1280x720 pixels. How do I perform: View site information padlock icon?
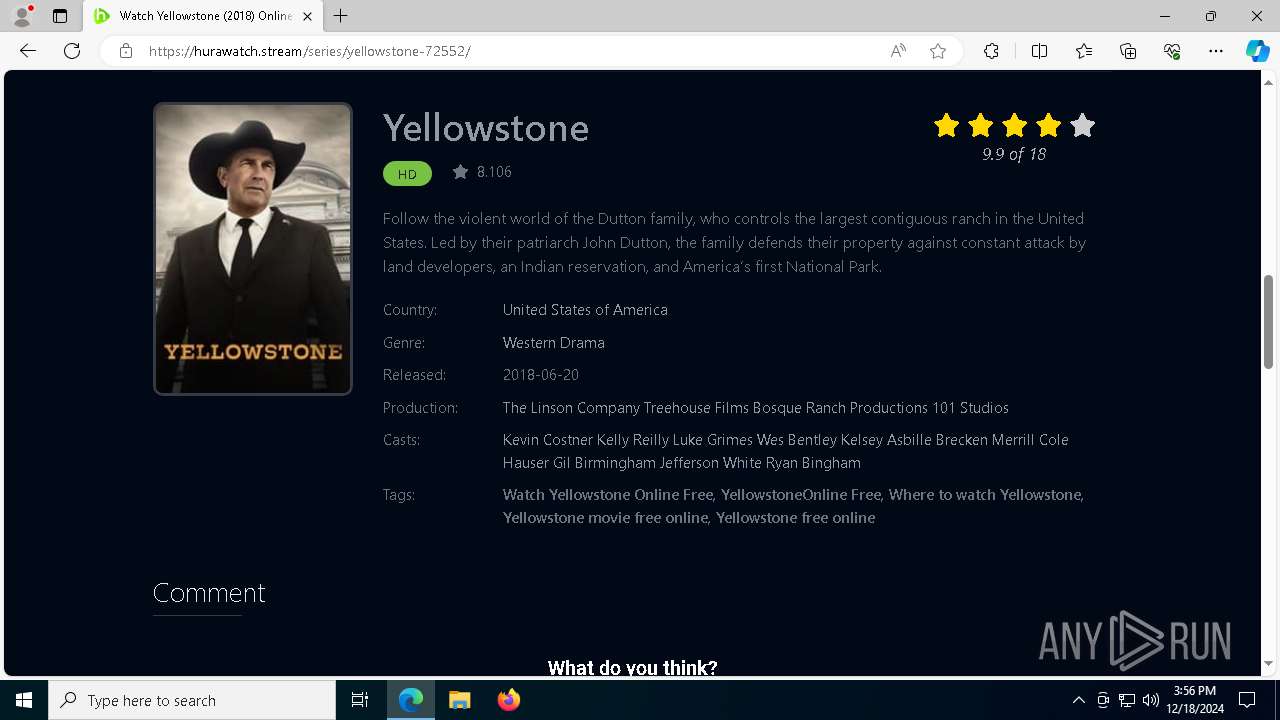pos(126,51)
